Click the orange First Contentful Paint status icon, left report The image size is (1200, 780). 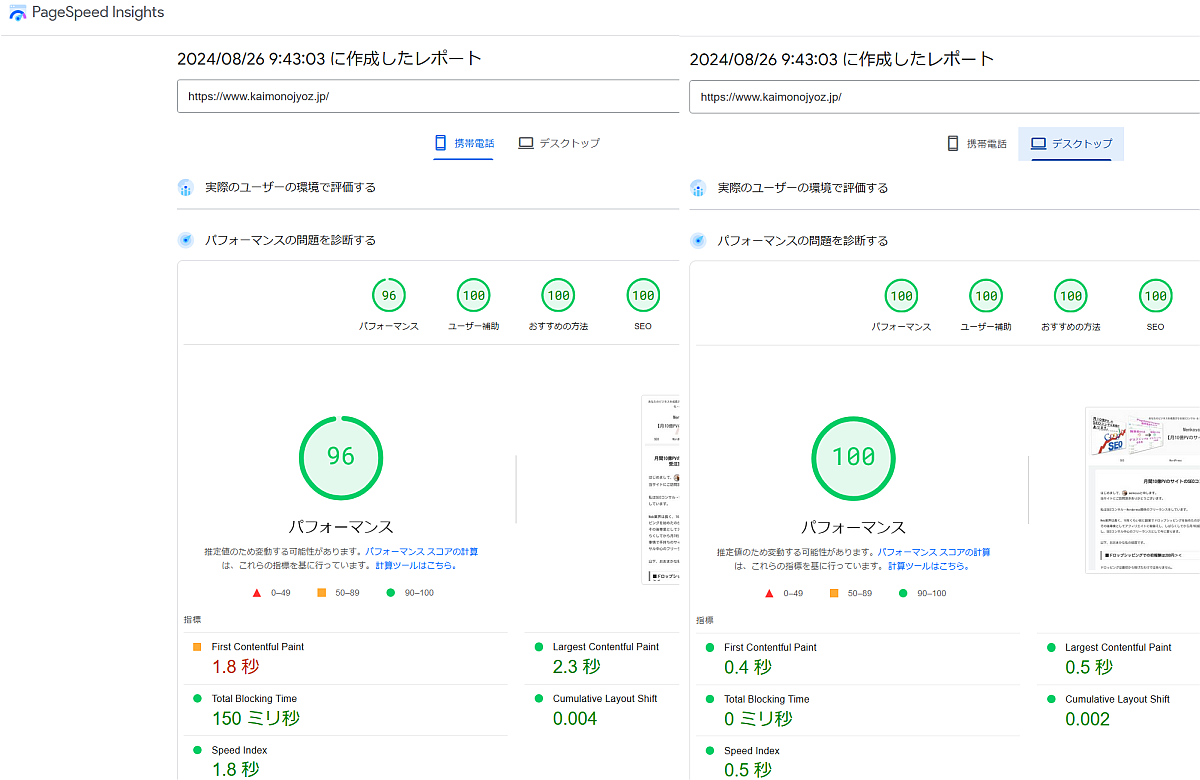point(197,647)
